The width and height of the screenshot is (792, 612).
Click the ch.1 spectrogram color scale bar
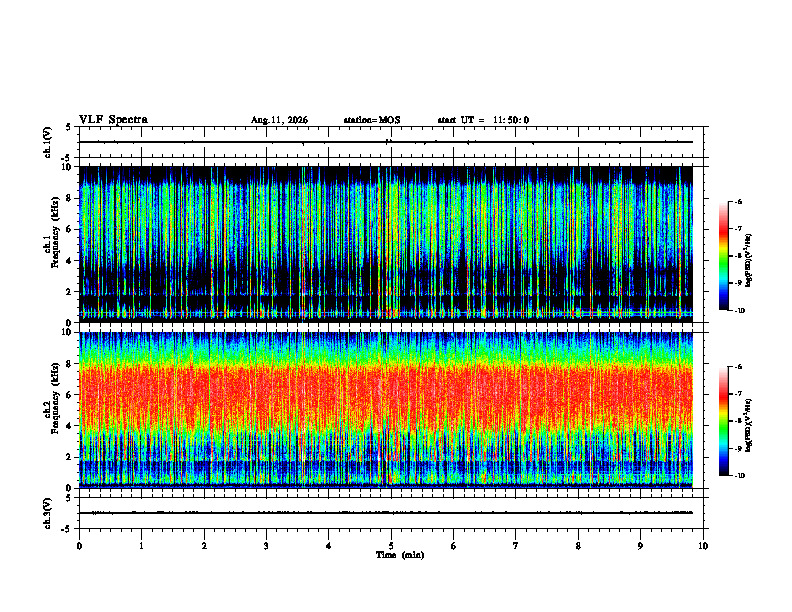pos(723,256)
